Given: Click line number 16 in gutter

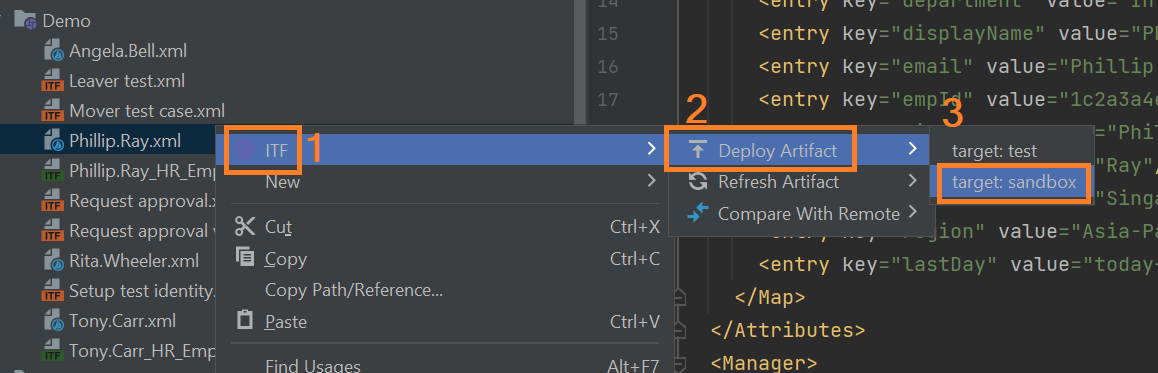Looking at the screenshot, I should click(x=607, y=66).
